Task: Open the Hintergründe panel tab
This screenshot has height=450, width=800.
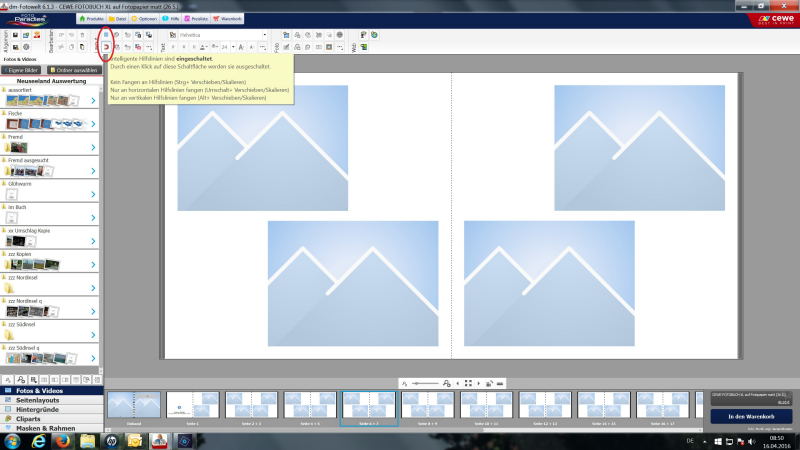Action: [52, 410]
